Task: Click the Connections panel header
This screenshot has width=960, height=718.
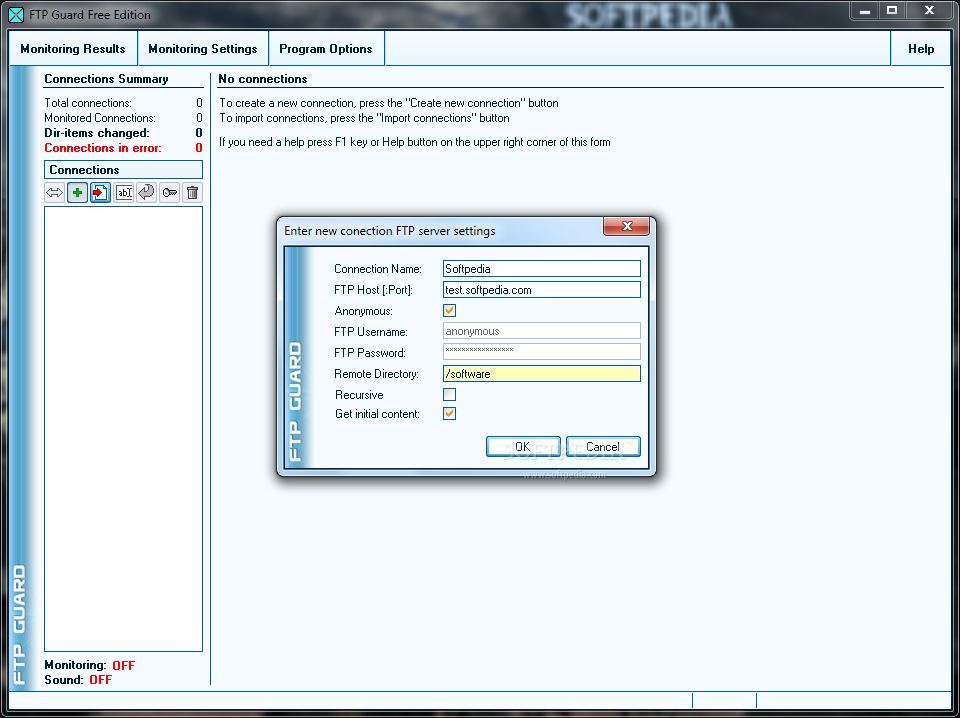Action: pos(124,170)
